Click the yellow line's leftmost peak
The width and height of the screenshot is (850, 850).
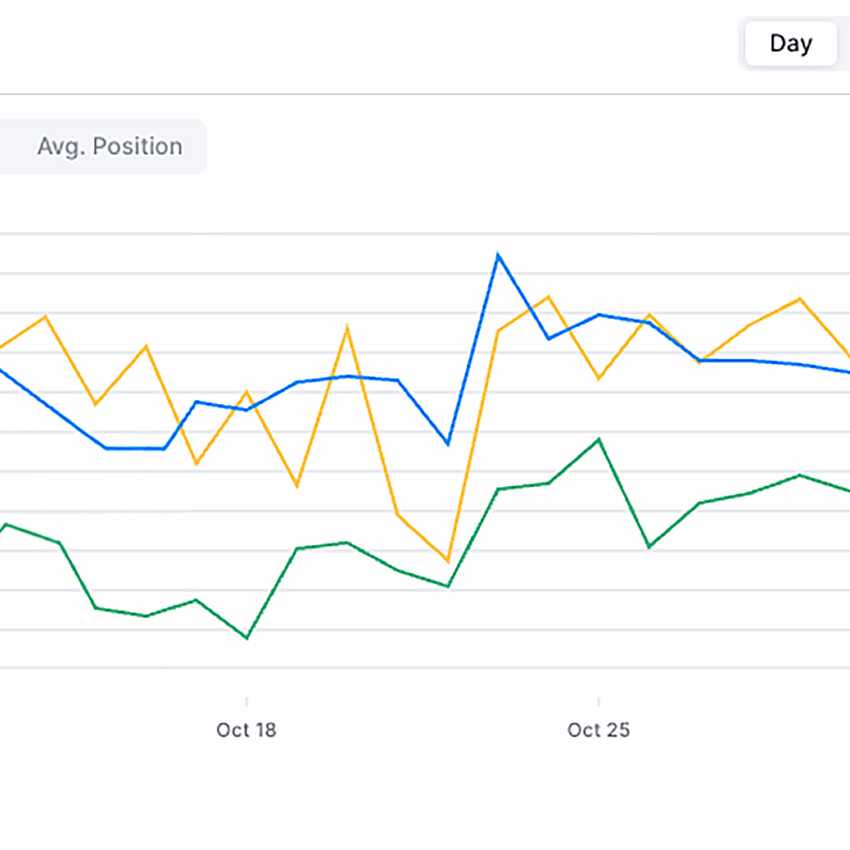(45, 317)
